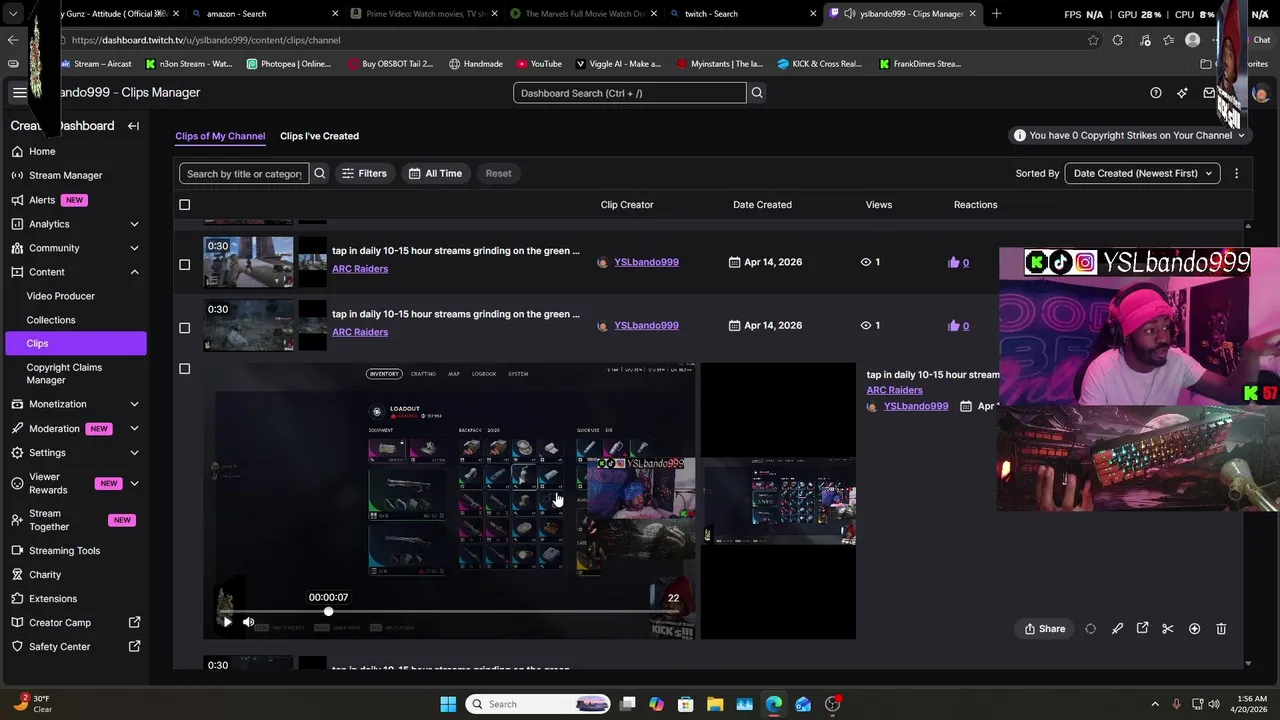Delete the expanded clip with trash icon

click(x=1221, y=629)
